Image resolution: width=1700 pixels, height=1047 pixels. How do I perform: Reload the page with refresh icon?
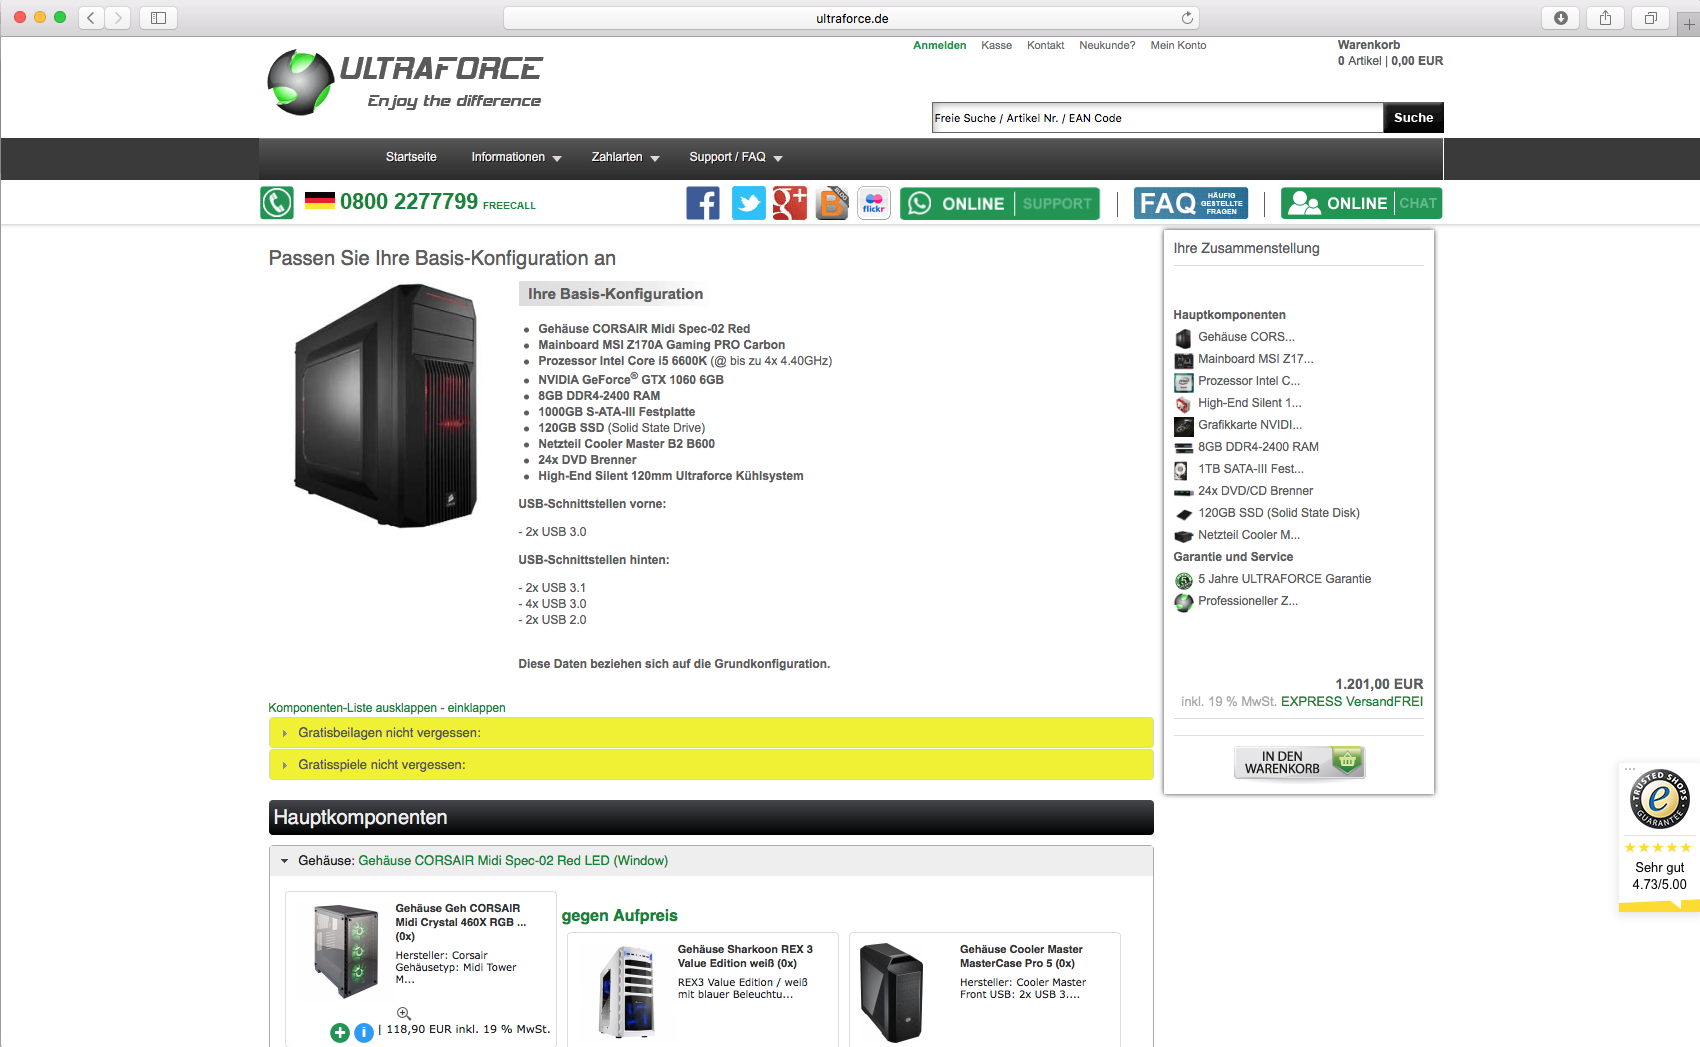pyautogui.click(x=1187, y=18)
